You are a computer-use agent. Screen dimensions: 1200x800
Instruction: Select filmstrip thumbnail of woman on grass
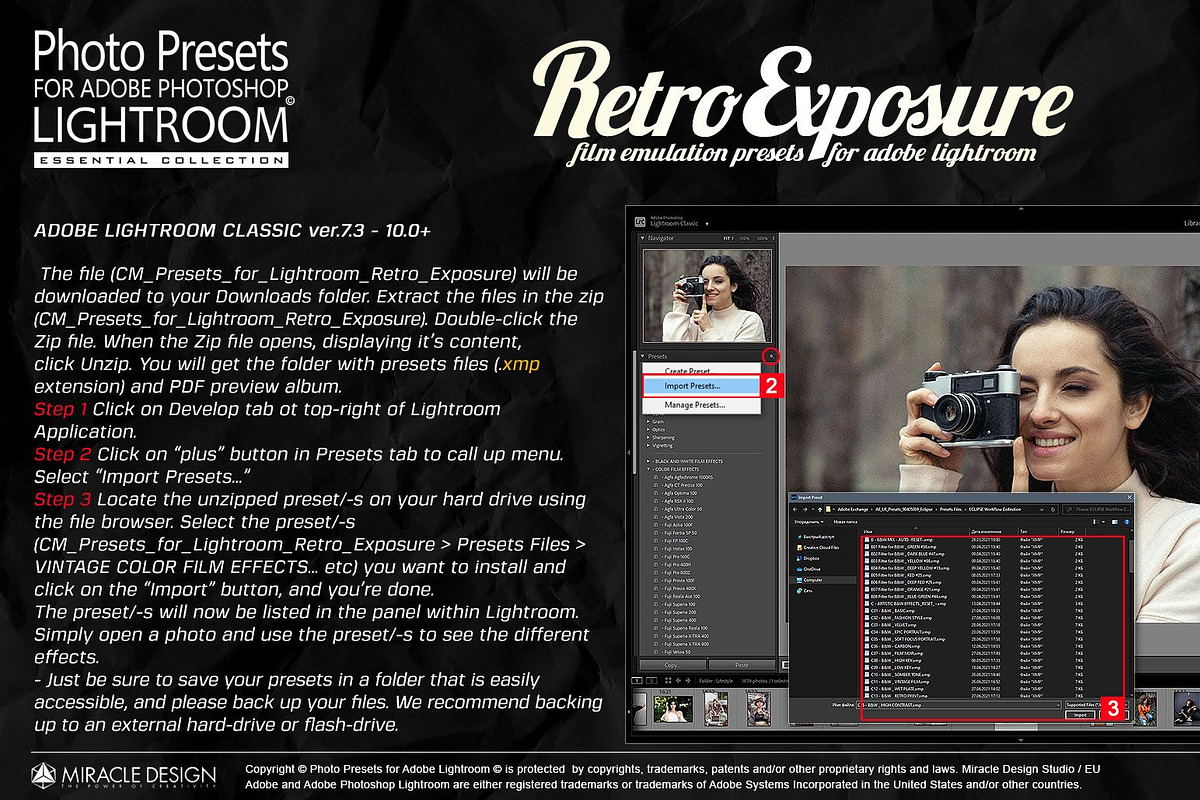673,709
